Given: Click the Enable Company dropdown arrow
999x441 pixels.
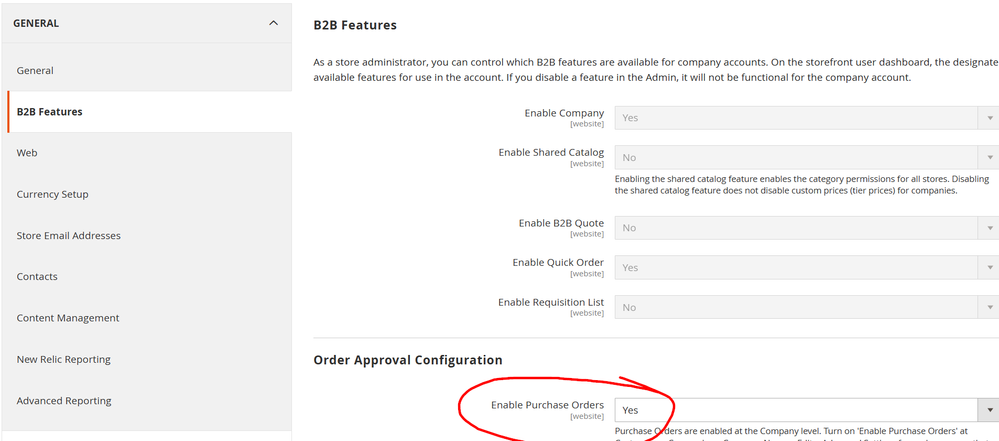Looking at the screenshot, I should pyautogui.click(x=991, y=118).
